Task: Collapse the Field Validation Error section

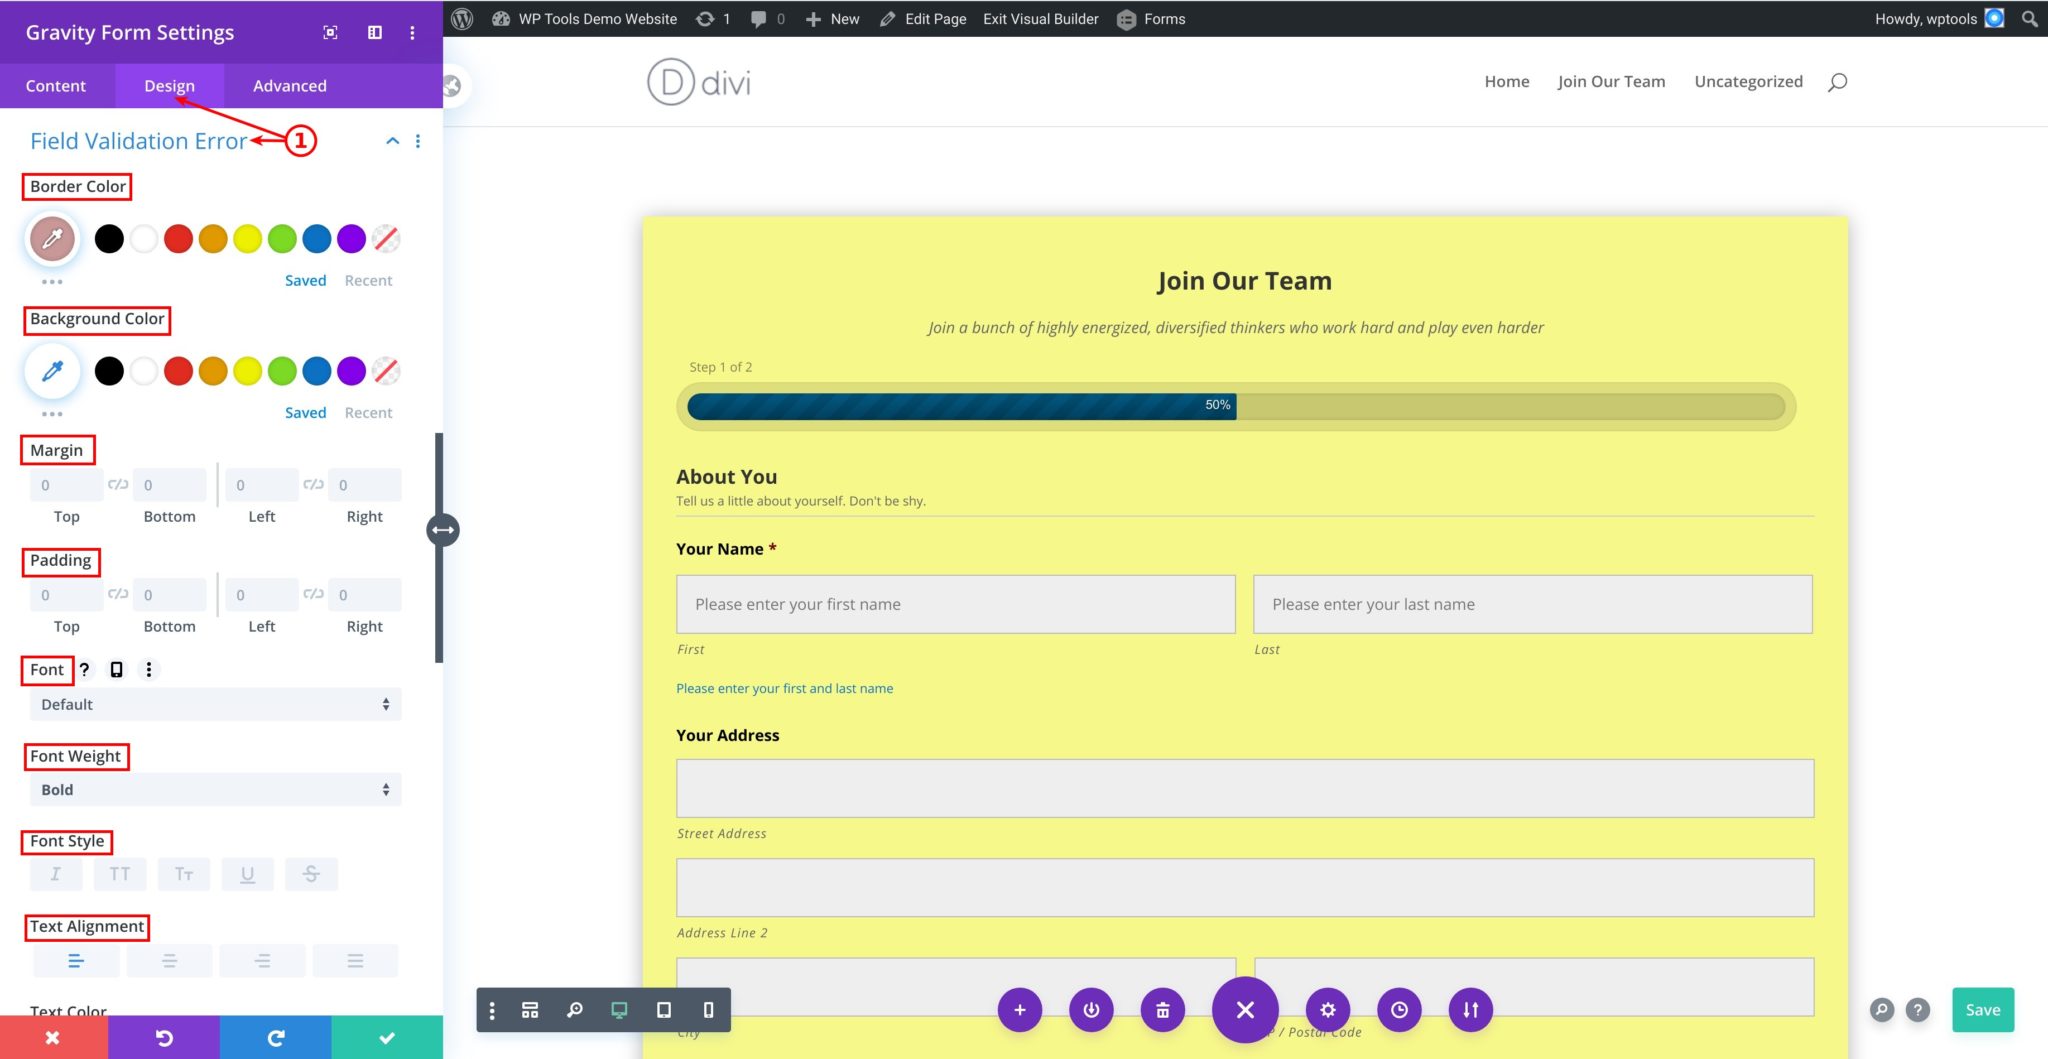Action: pyautogui.click(x=392, y=140)
